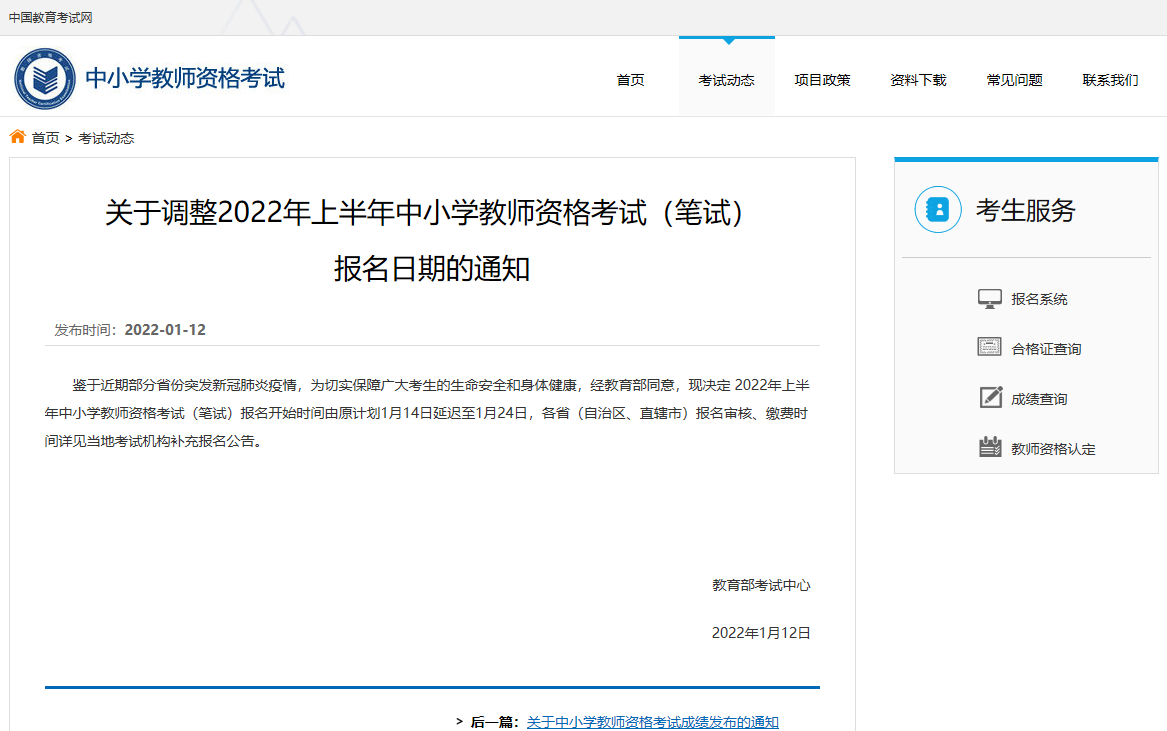Open the 成绩查询 service link
The image size is (1167, 731).
tap(1039, 399)
